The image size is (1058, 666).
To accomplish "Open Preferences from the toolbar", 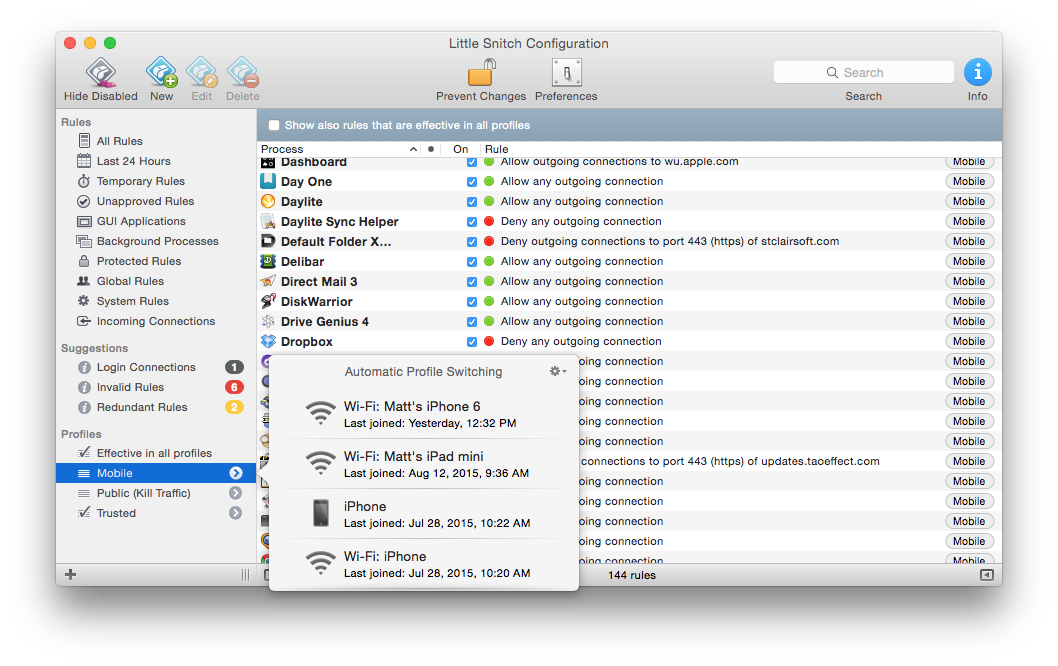I will (567, 72).
